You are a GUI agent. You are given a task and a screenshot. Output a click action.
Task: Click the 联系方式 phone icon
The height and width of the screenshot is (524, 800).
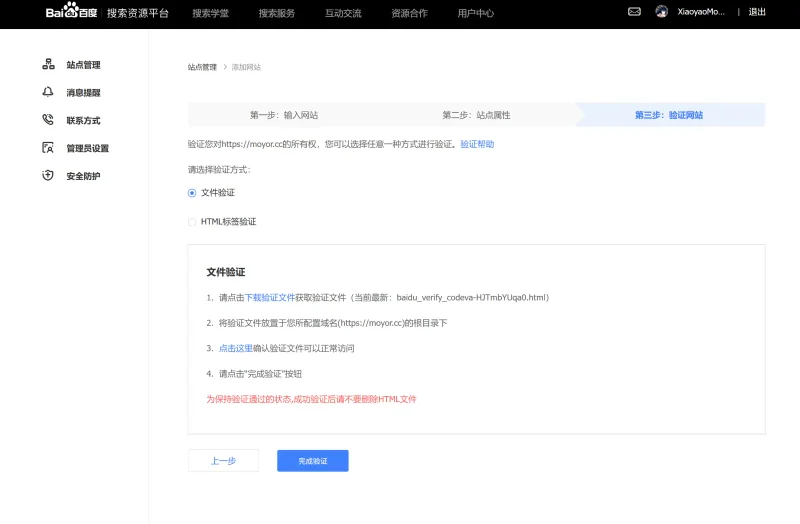coord(48,120)
